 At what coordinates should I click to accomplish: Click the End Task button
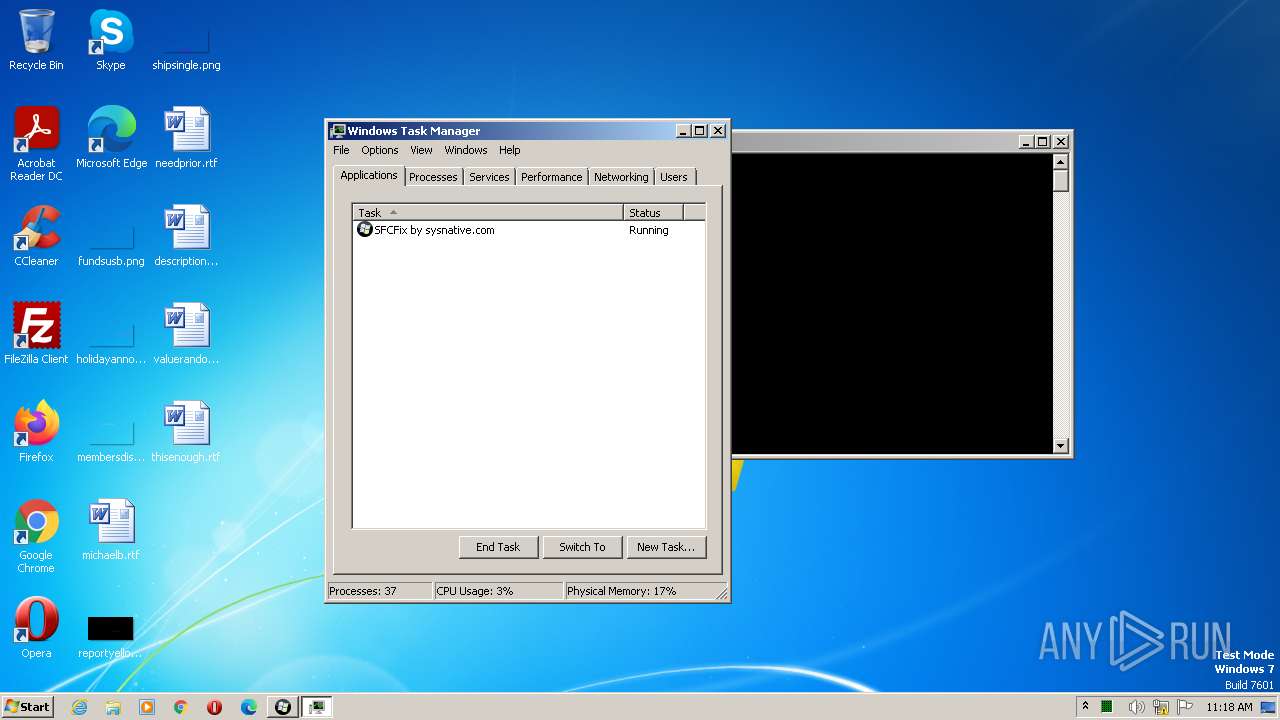pos(498,547)
